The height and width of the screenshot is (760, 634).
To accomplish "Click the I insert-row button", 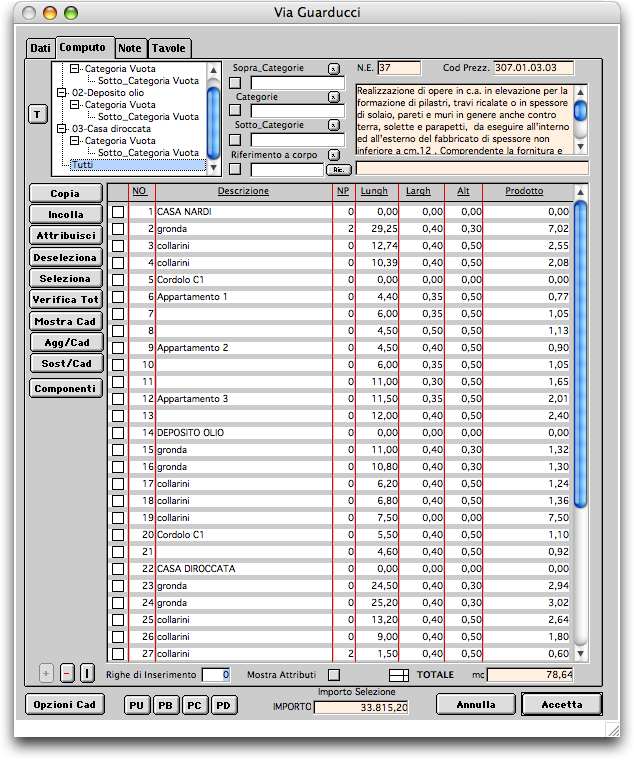I will [x=87, y=673].
